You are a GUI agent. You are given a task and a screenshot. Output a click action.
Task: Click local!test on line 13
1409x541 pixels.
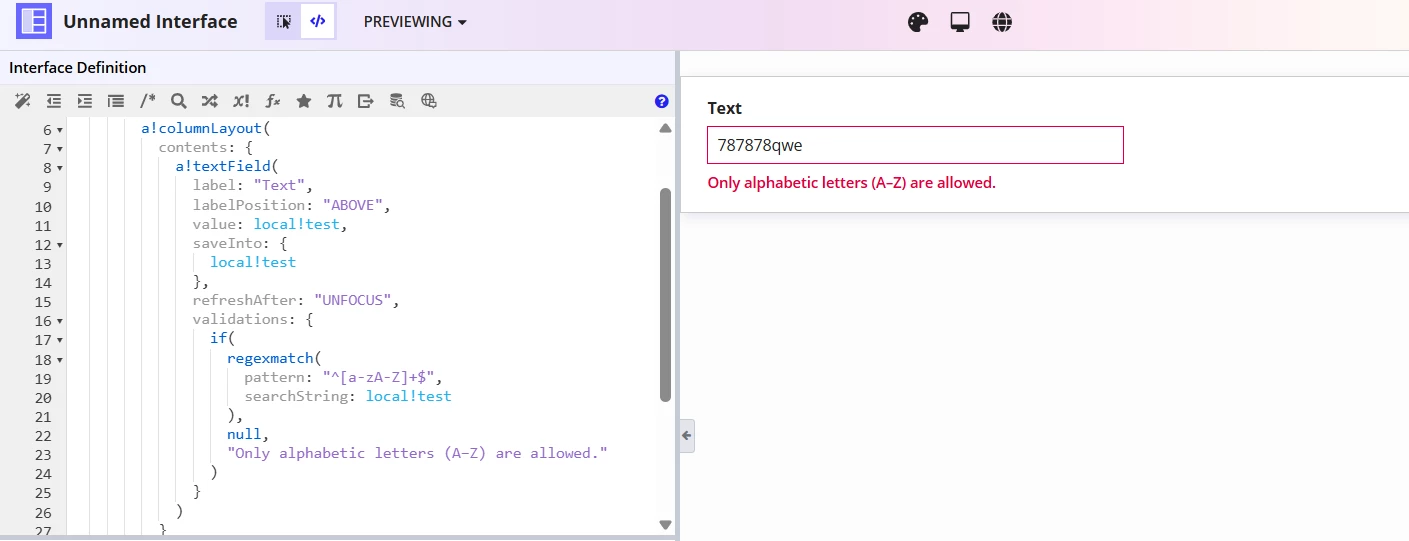point(253,262)
